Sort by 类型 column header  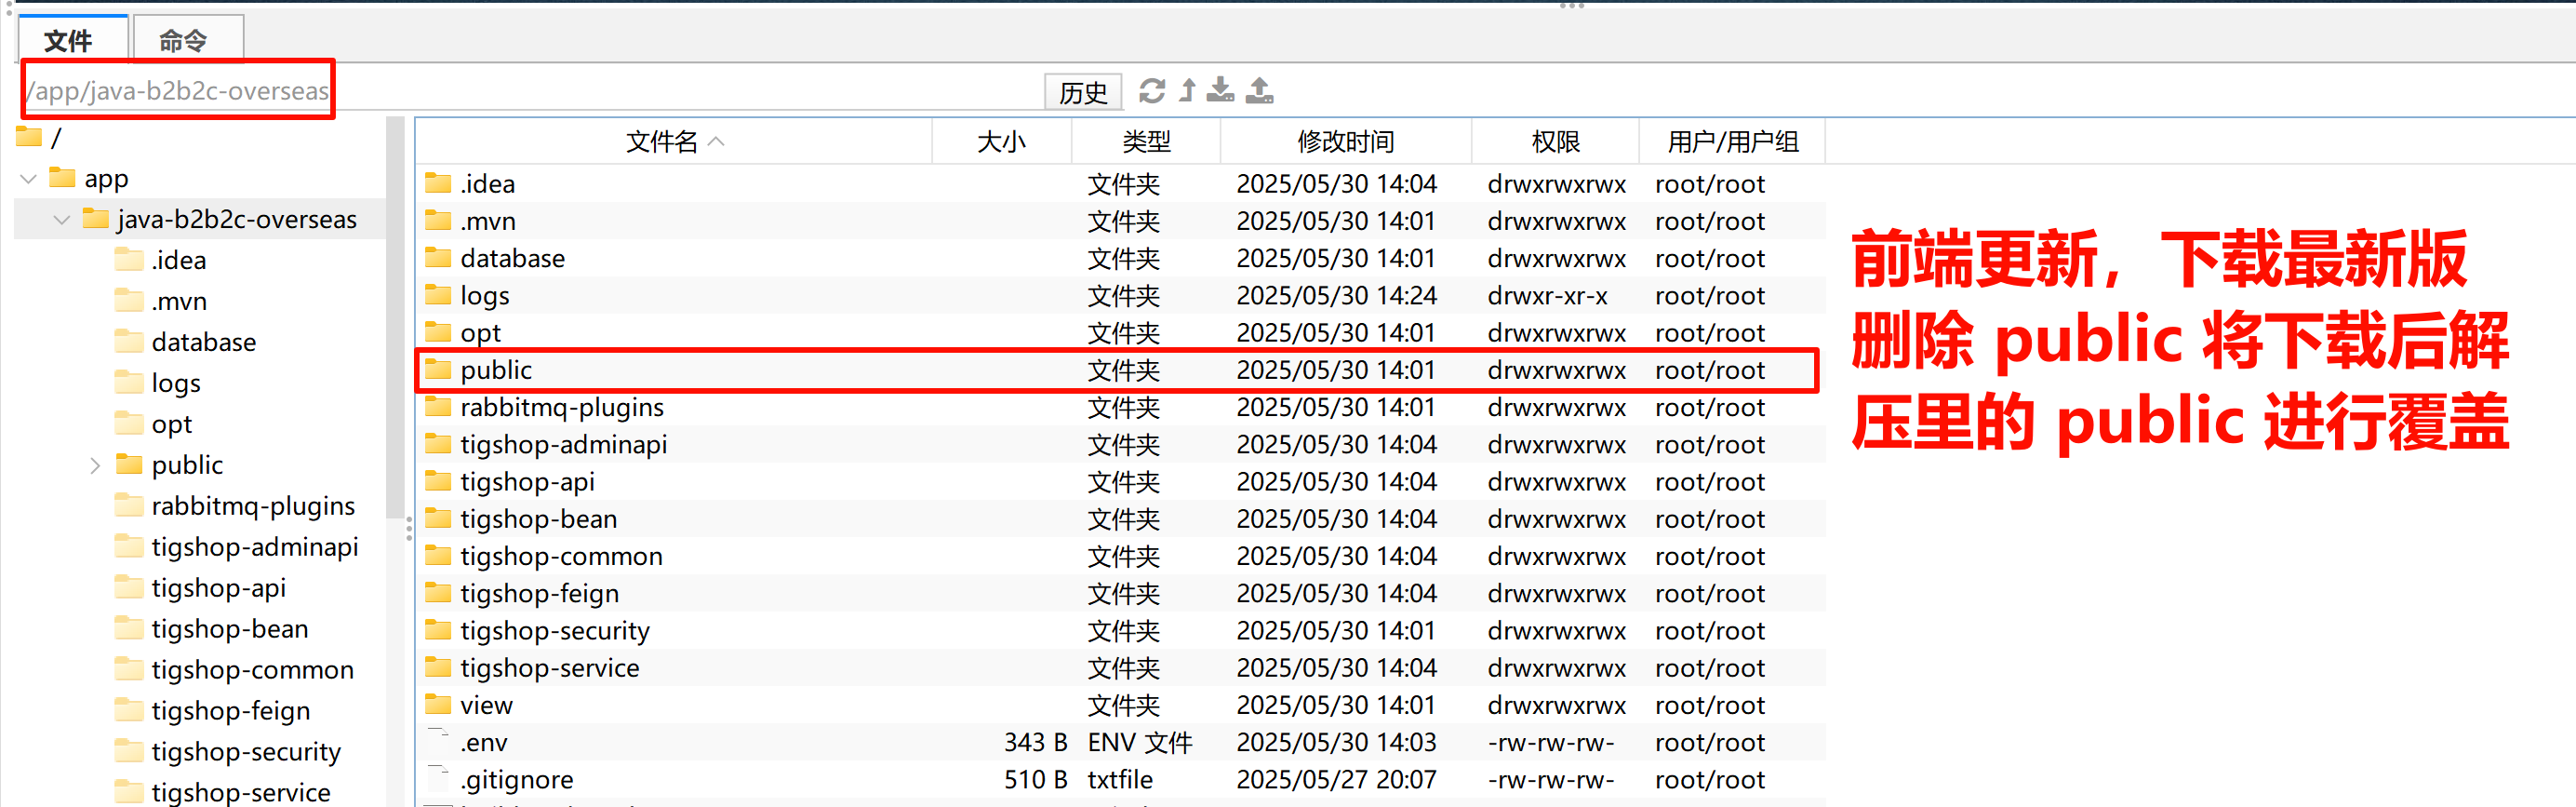pyautogui.click(x=1146, y=141)
